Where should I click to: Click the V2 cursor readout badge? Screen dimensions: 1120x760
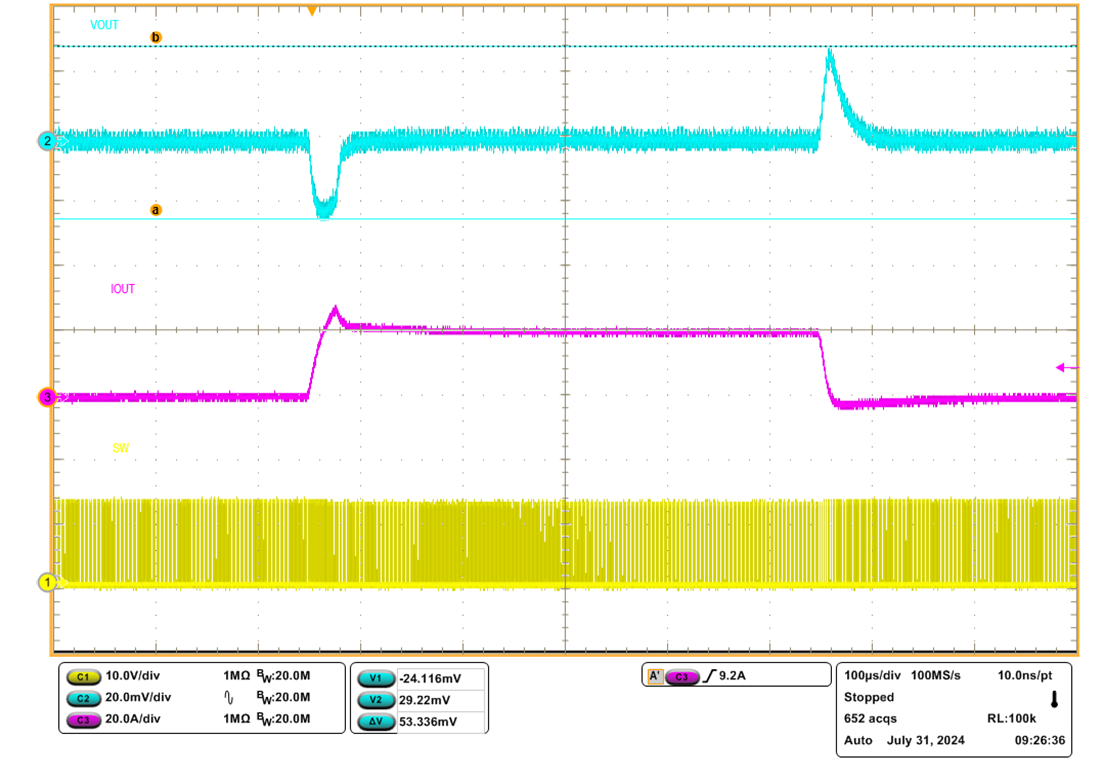point(375,699)
